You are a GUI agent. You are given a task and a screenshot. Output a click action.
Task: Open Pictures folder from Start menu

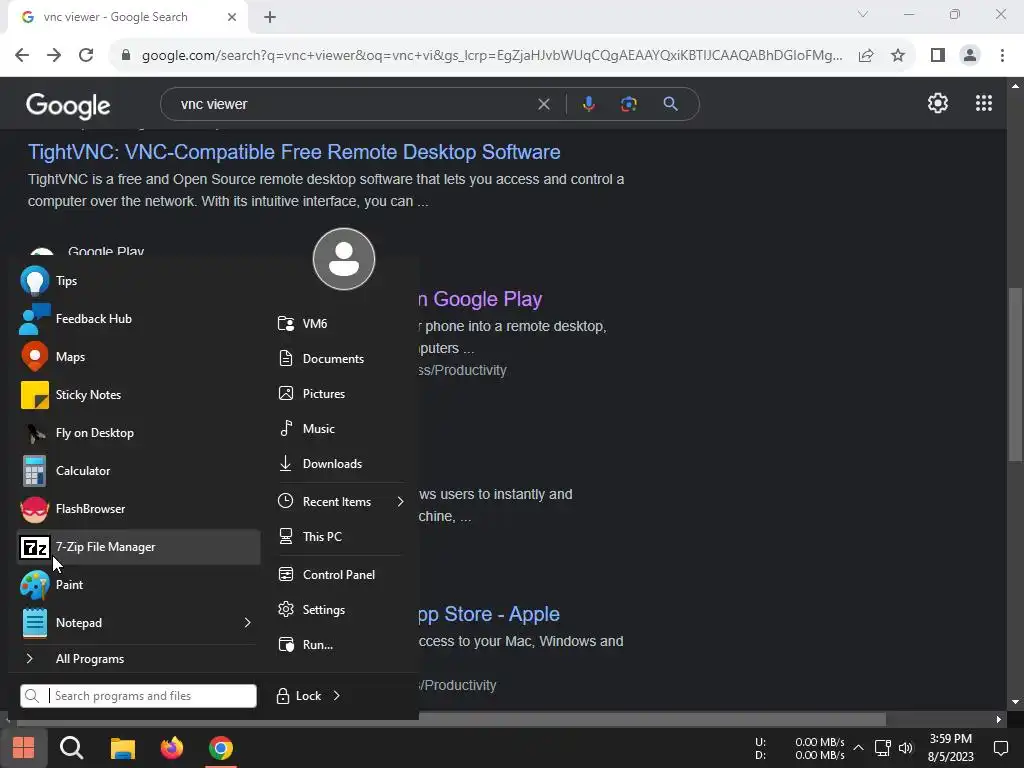point(340,394)
